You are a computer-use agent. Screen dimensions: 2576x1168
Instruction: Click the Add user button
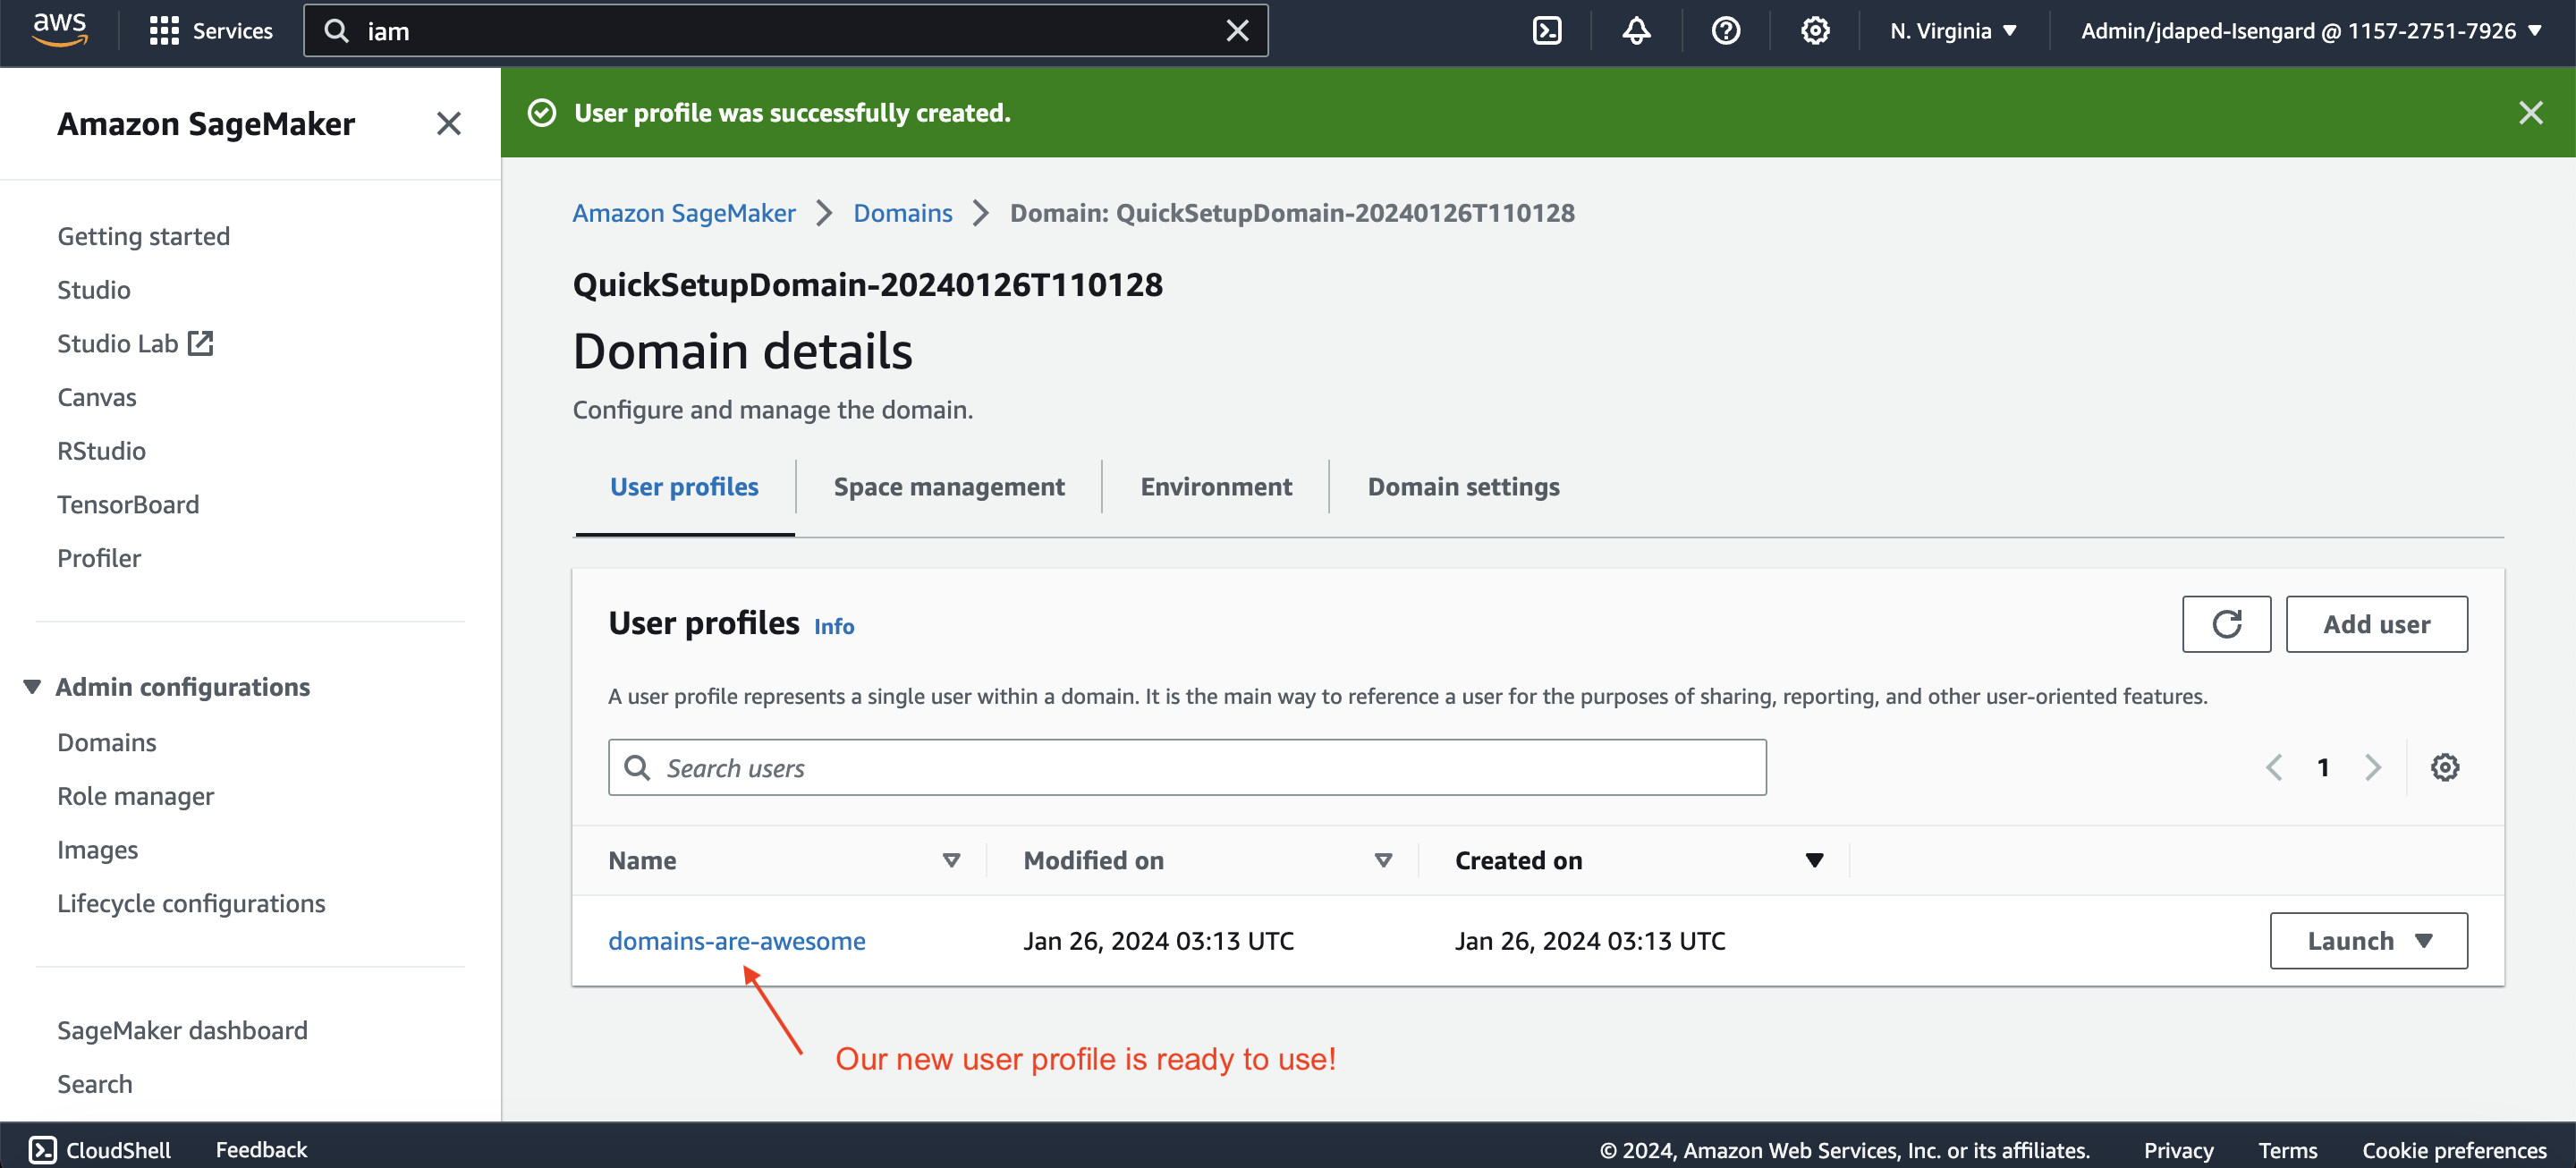pos(2375,624)
